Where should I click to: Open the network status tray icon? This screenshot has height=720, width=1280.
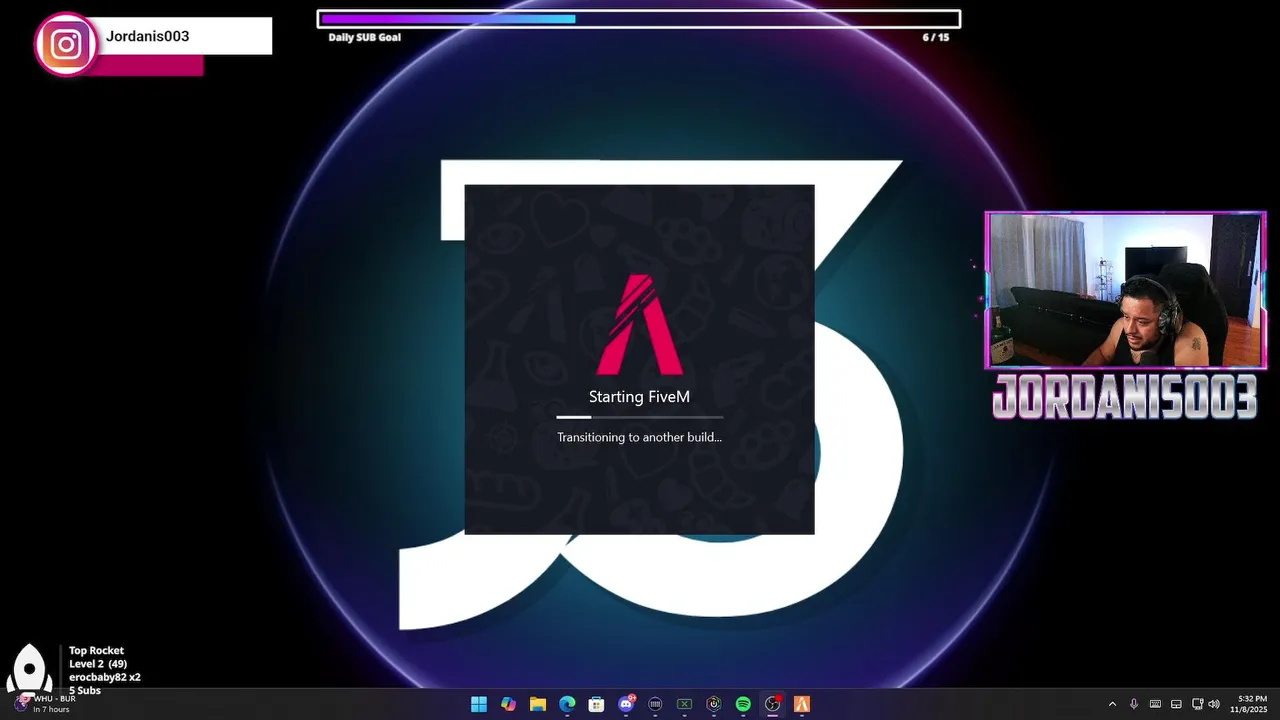click(x=1198, y=704)
